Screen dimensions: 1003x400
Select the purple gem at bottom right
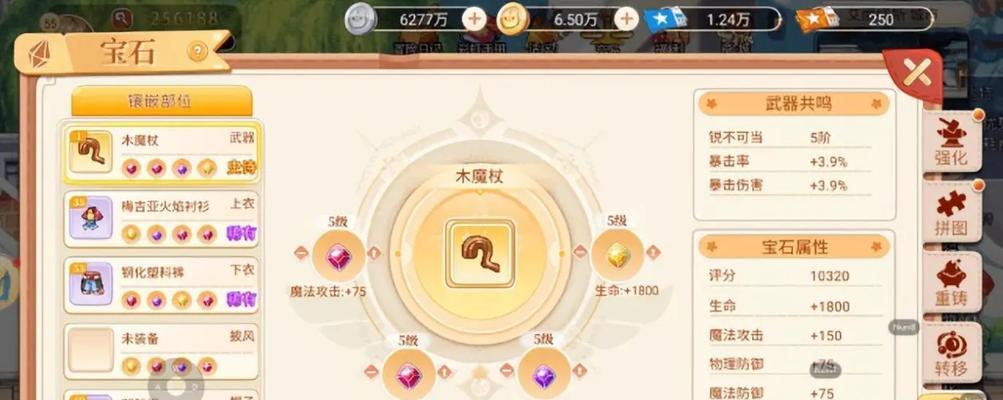click(544, 375)
